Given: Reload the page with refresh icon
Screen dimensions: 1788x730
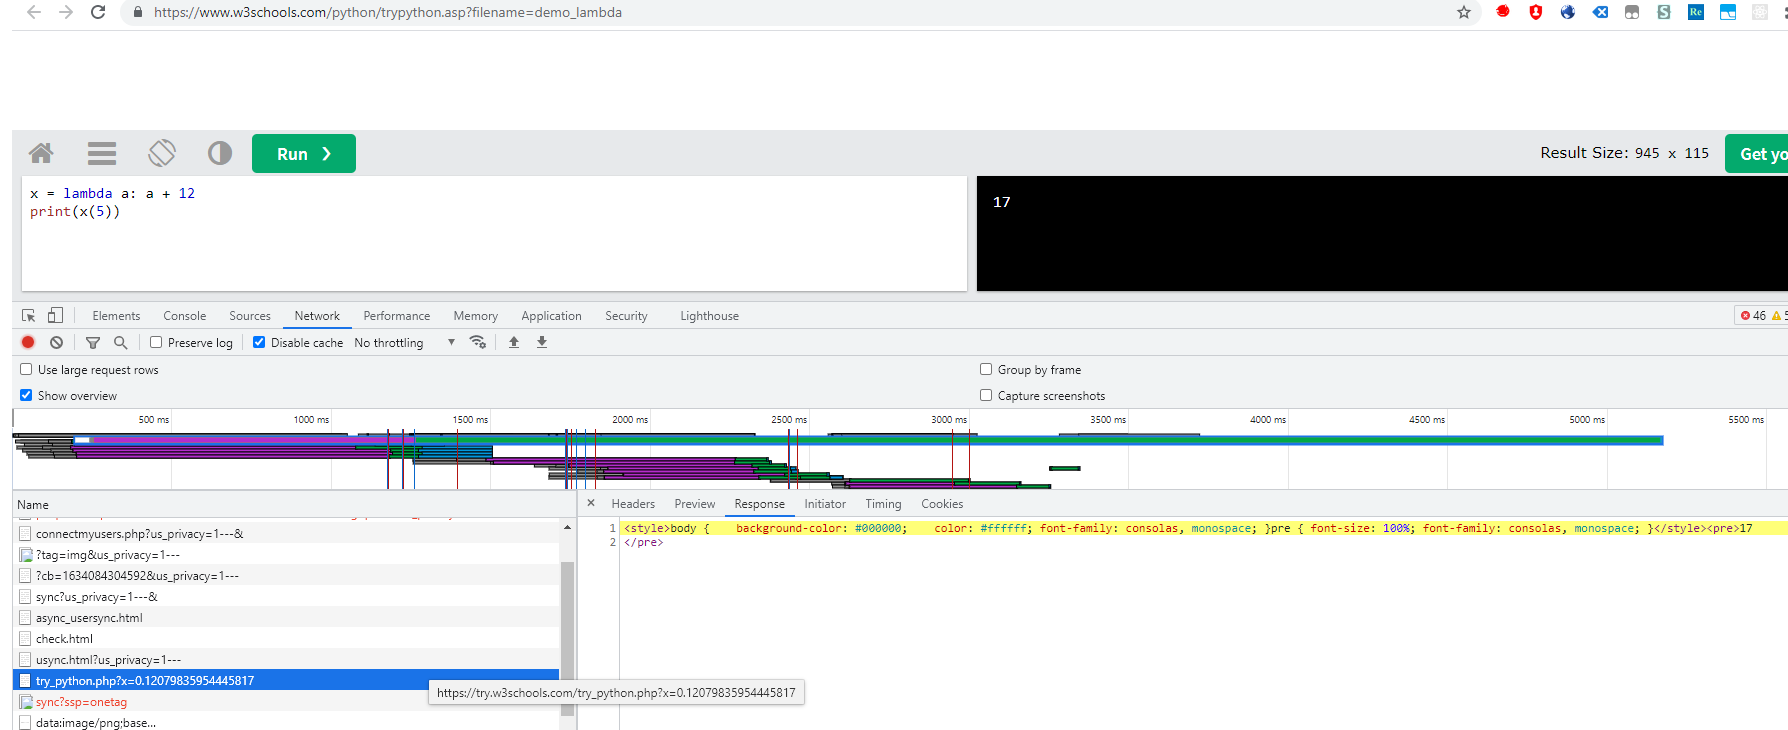Looking at the screenshot, I should point(98,12).
